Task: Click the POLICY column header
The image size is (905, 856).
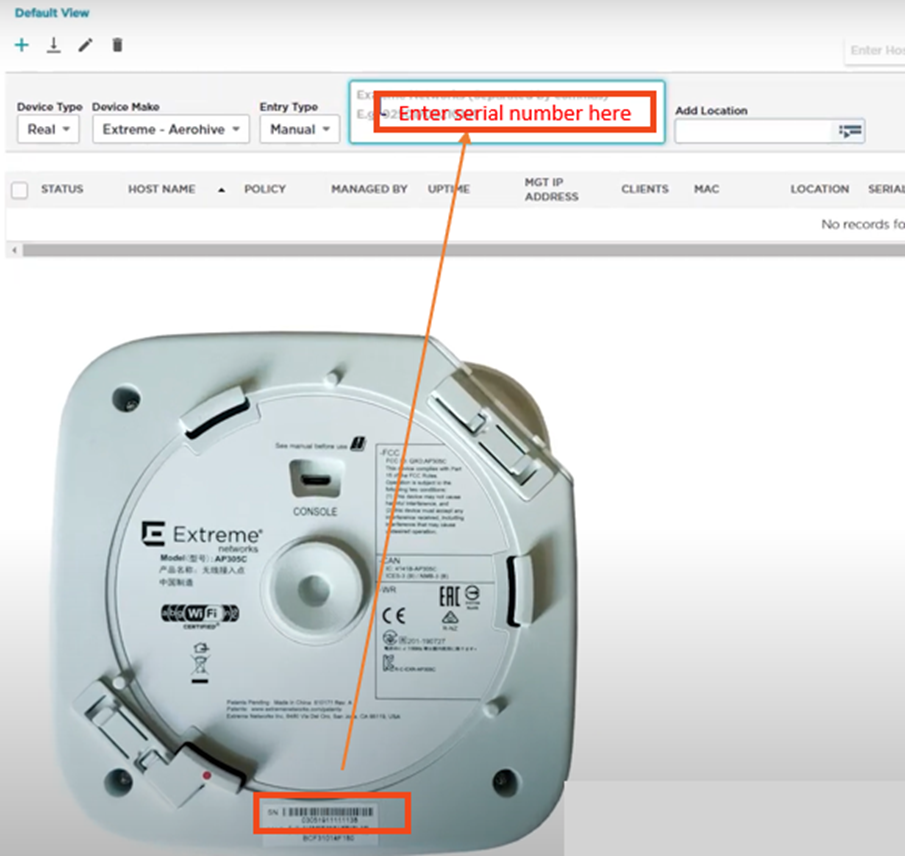Action: click(x=265, y=189)
